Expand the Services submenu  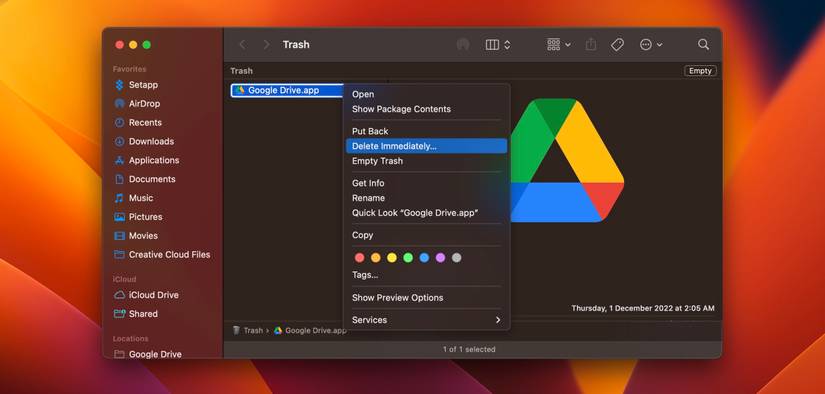[426, 320]
